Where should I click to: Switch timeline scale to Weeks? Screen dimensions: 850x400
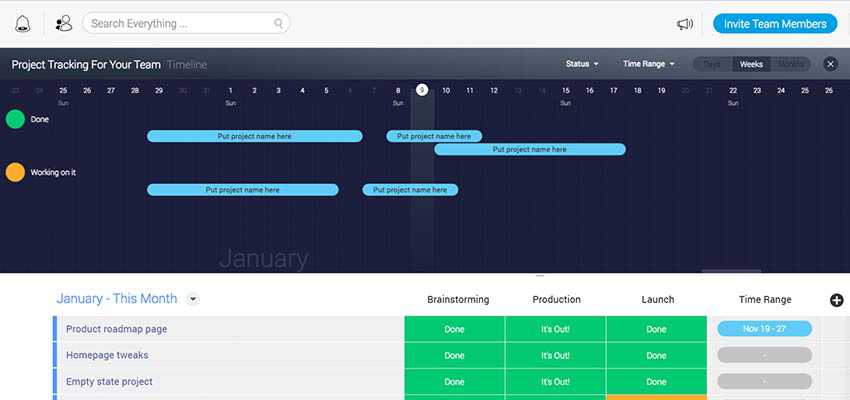[751, 64]
